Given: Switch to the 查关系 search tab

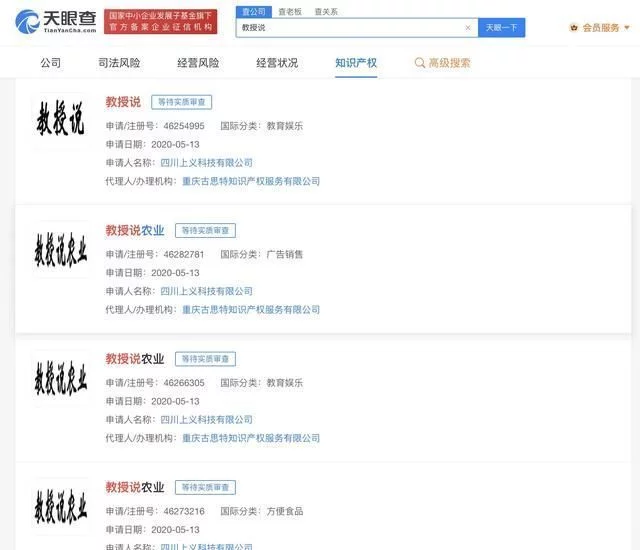Looking at the screenshot, I should 326,12.
